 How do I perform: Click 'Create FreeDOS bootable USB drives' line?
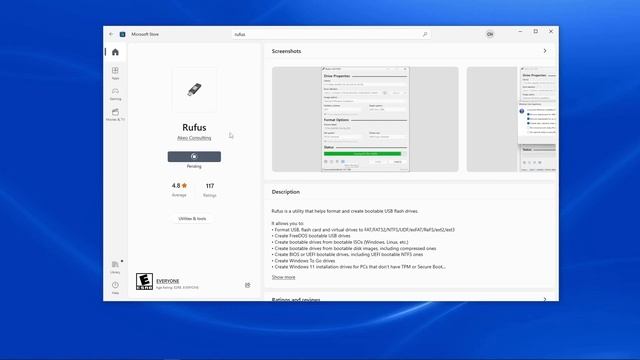[311, 236]
